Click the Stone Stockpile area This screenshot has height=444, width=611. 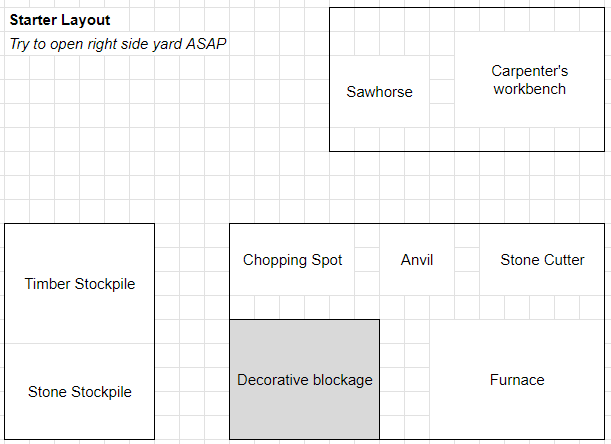pos(80,392)
